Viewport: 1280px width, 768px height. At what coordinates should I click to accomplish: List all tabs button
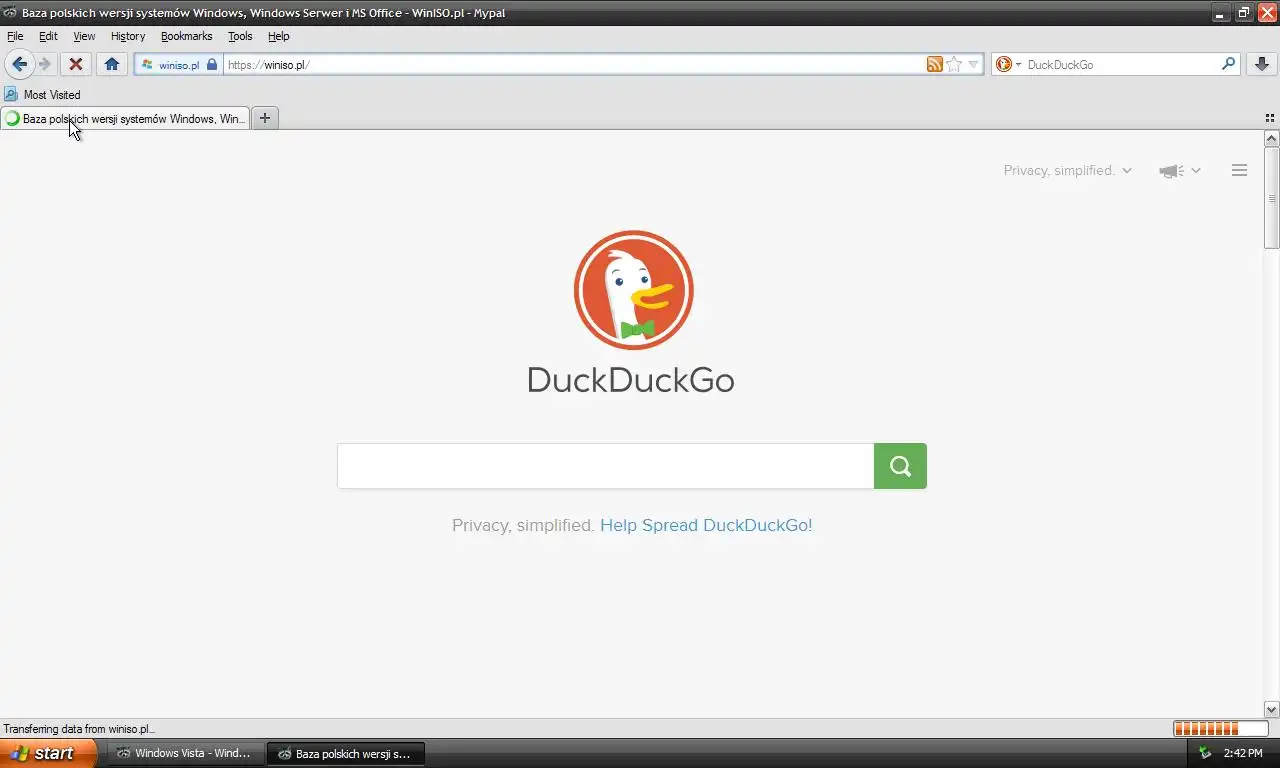click(x=1270, y=118)
